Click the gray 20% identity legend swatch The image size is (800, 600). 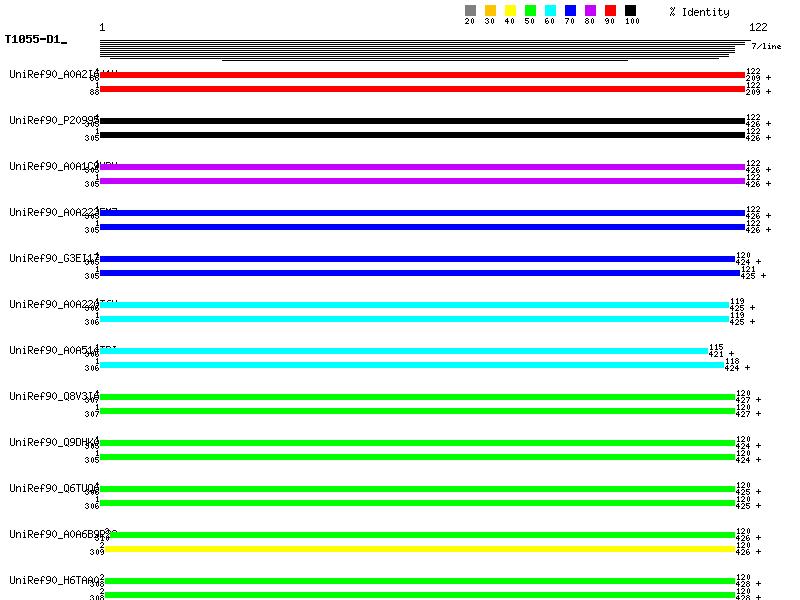click(470, 11)
